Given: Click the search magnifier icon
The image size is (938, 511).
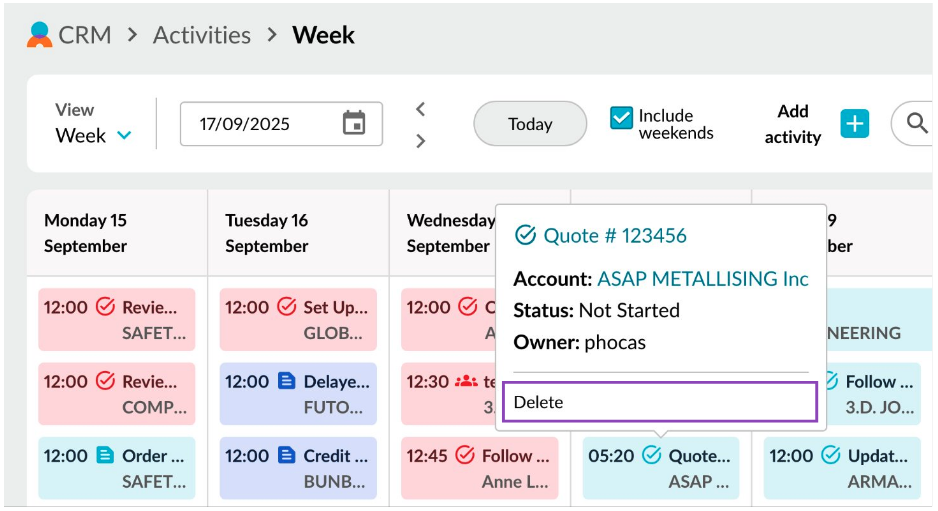Looking at the screenshot, I should [x=916, y=123].
